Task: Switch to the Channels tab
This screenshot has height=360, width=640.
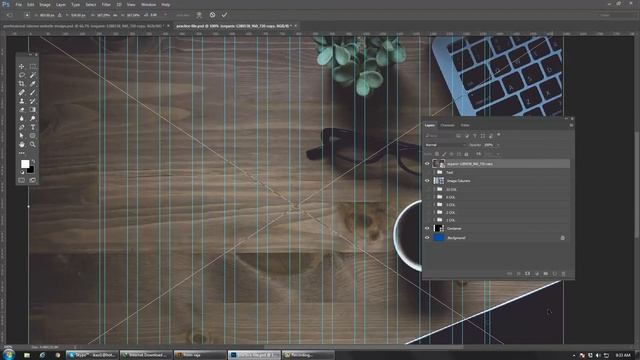Action: 447,125
